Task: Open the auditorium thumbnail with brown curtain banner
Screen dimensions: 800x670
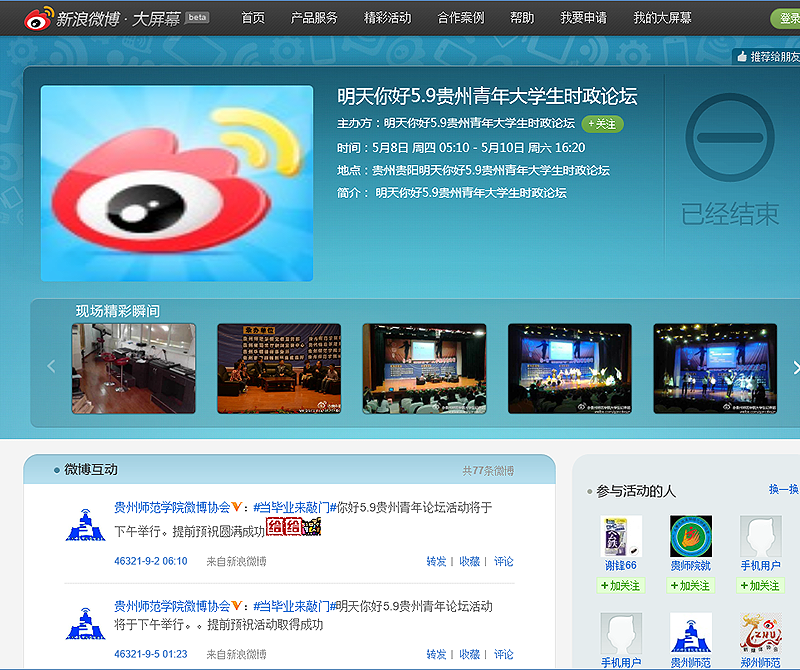Action: [424, 368]
